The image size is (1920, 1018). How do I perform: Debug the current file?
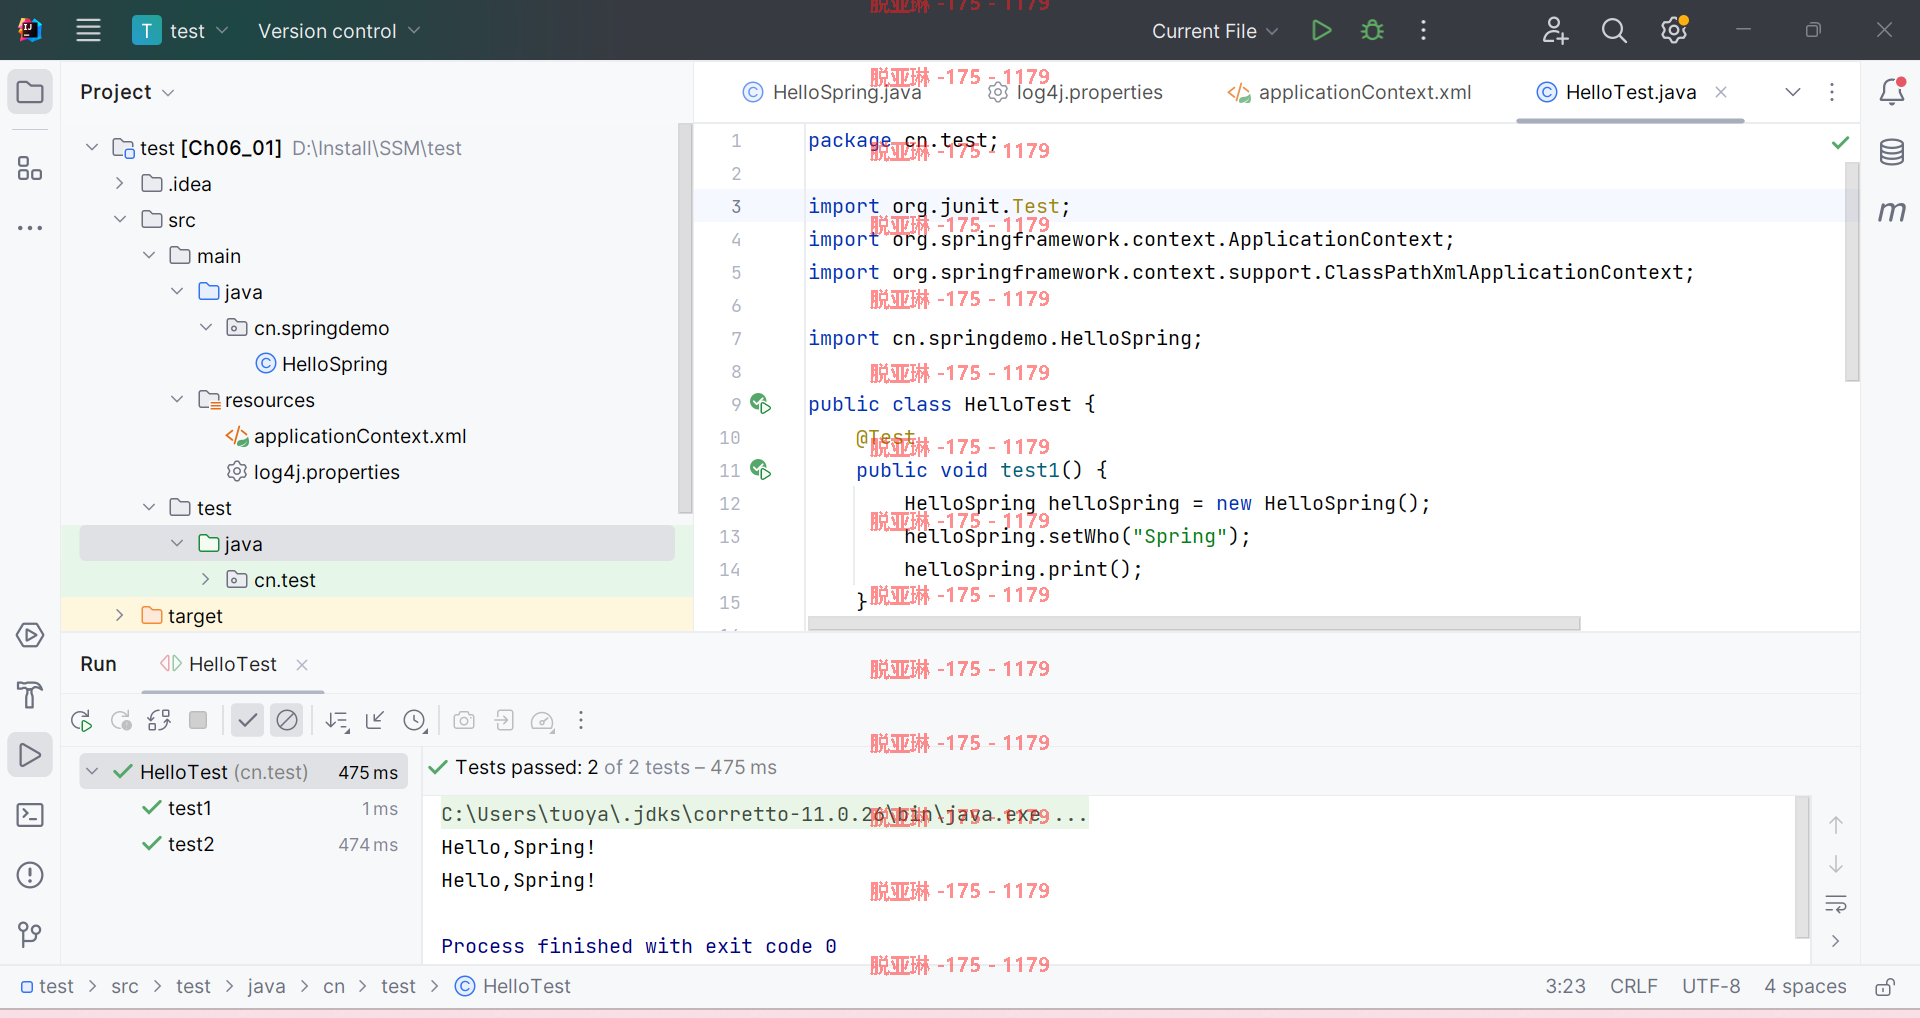point(1372,30)
